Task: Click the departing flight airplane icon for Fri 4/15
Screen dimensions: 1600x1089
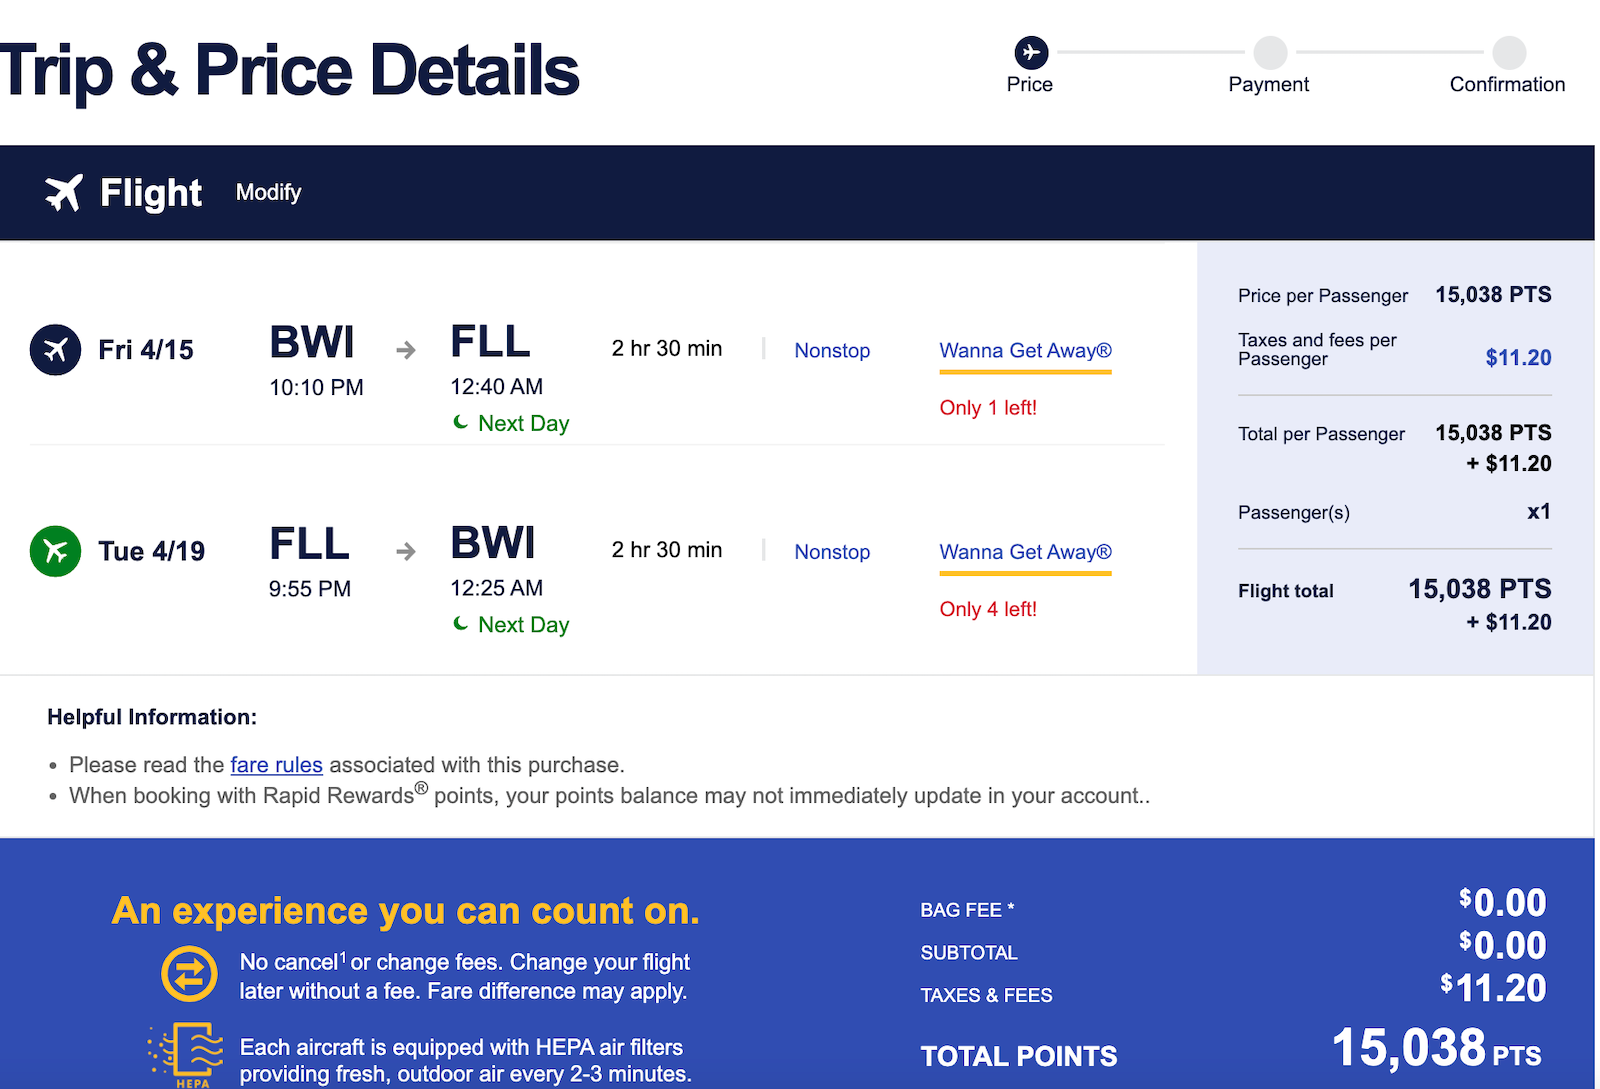Action: pyautogui.click(x=55, y=350)
